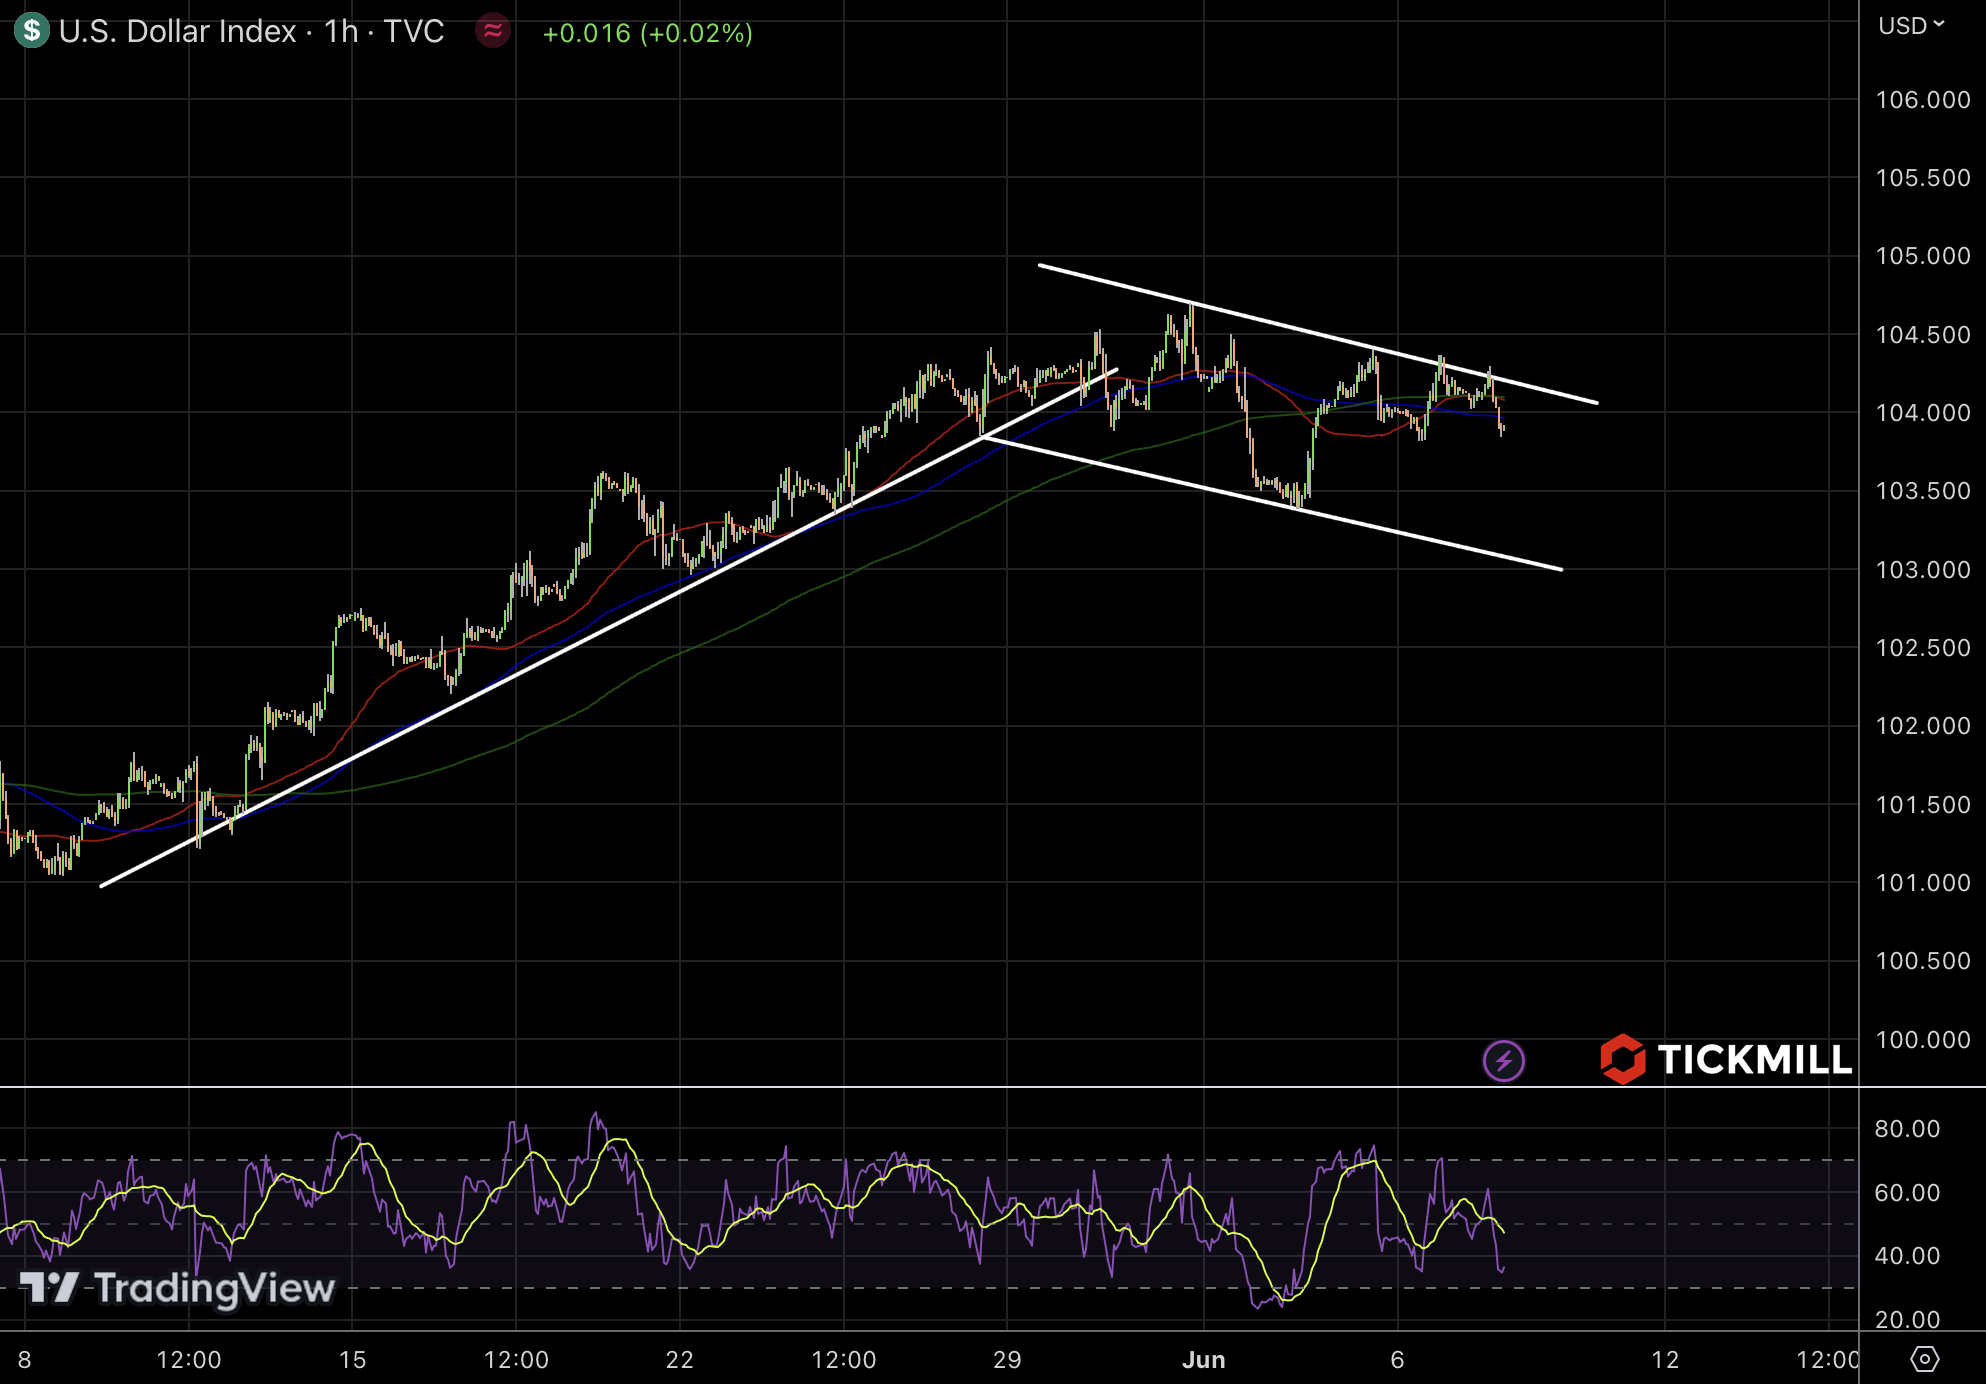The image size is (1986, 1384).
Task: Click the 80.00 RSI scale label
Action: coord(1906,1129)
